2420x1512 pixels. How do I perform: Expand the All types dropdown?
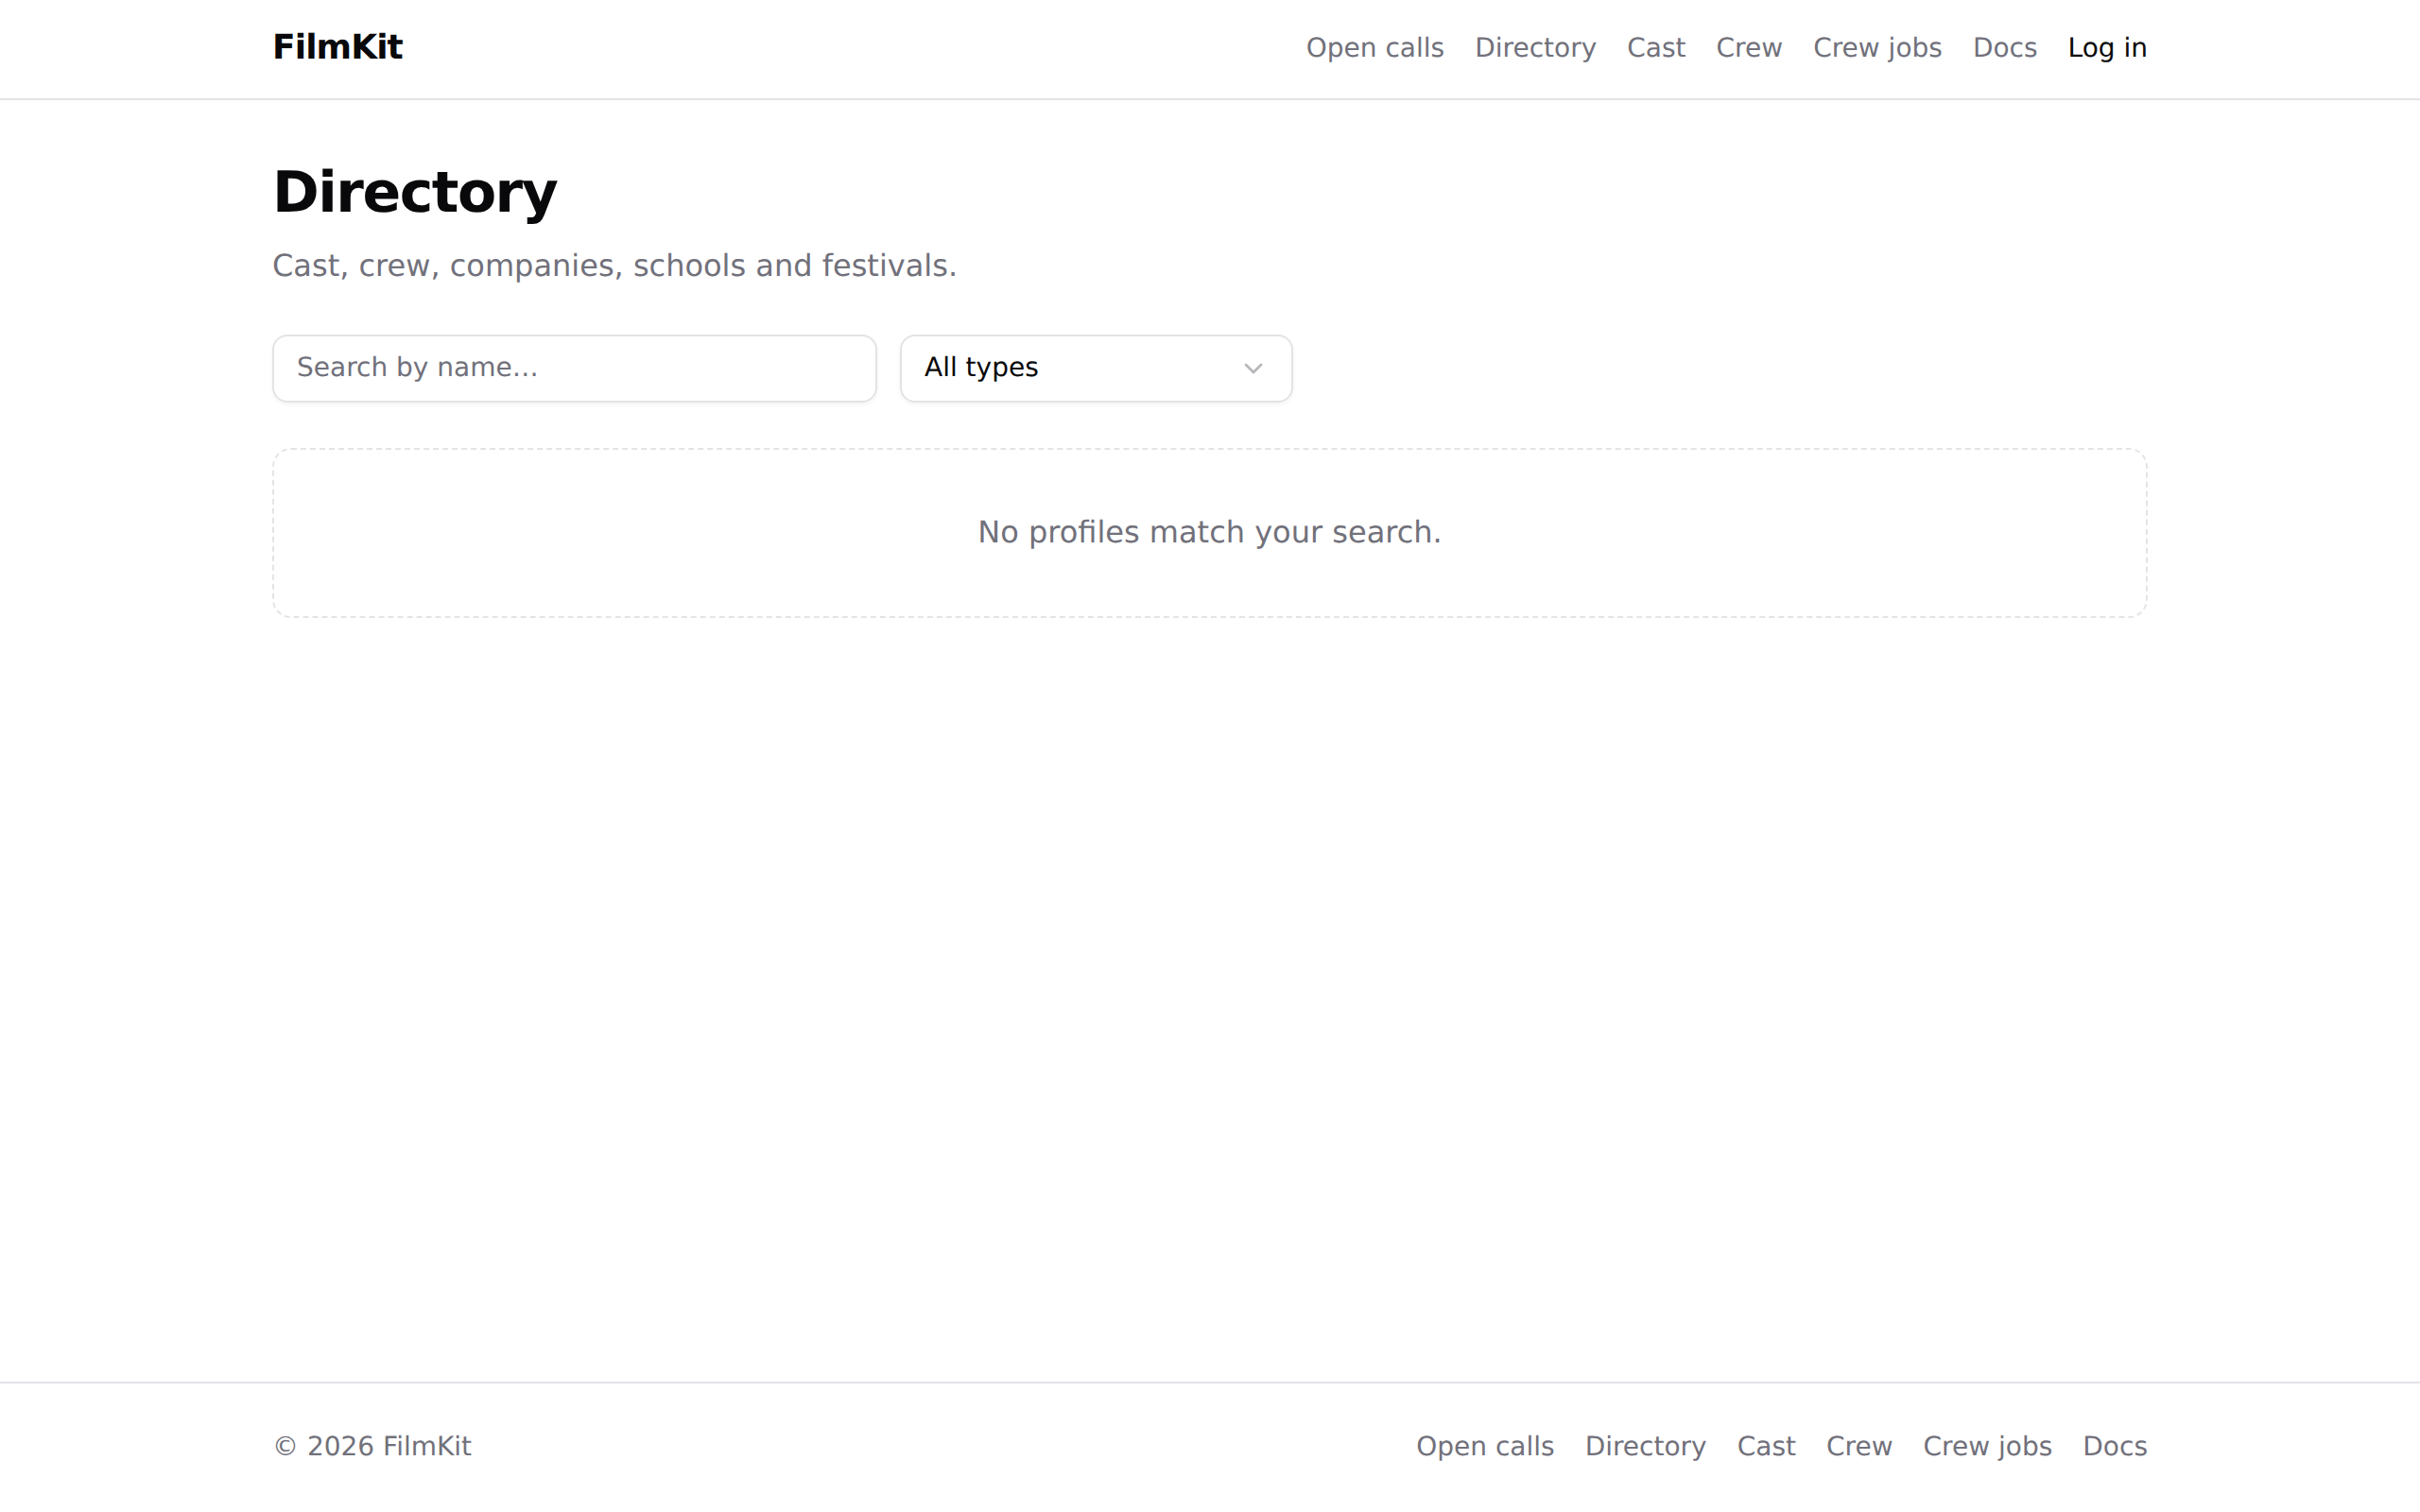tap(1096, 368)
